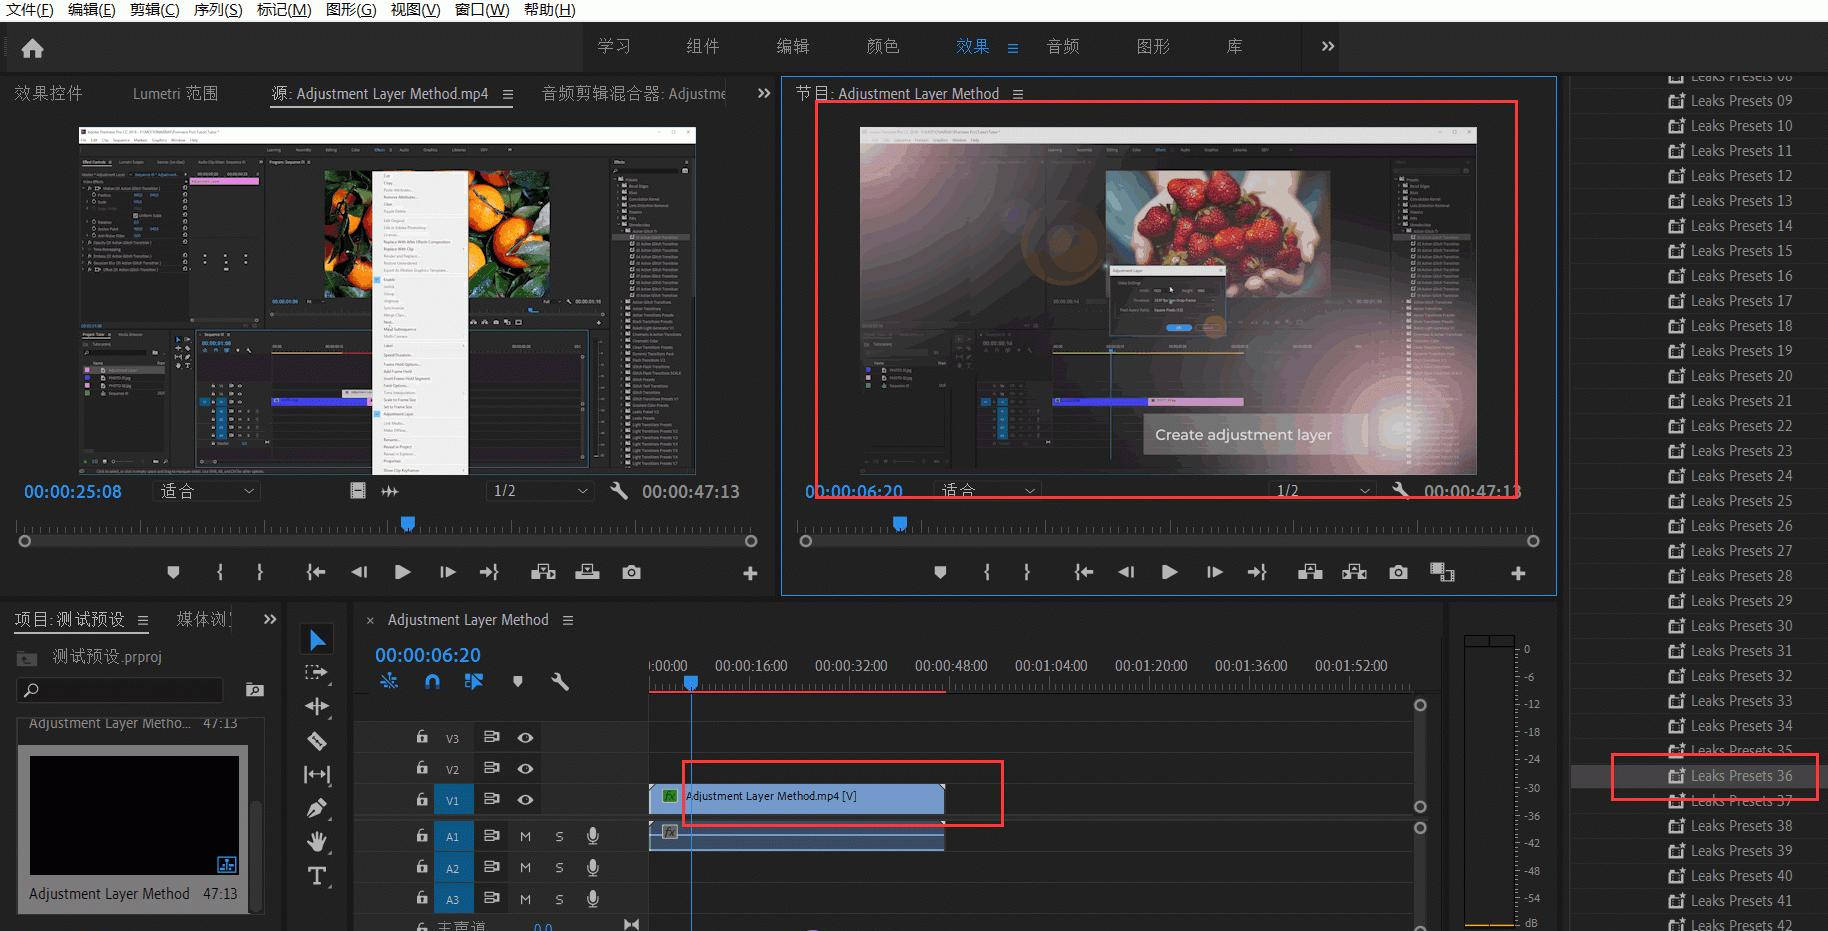The height and width of the screenshot is (931, 1828).
Task: Open the 序列(S) menu
Action: click(217, 10)
